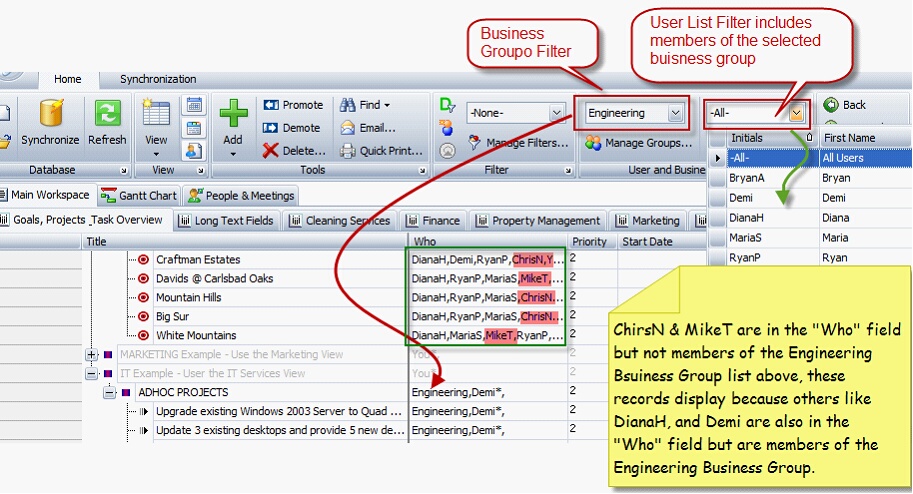Switch to the Finance view tab

(433, 221)
